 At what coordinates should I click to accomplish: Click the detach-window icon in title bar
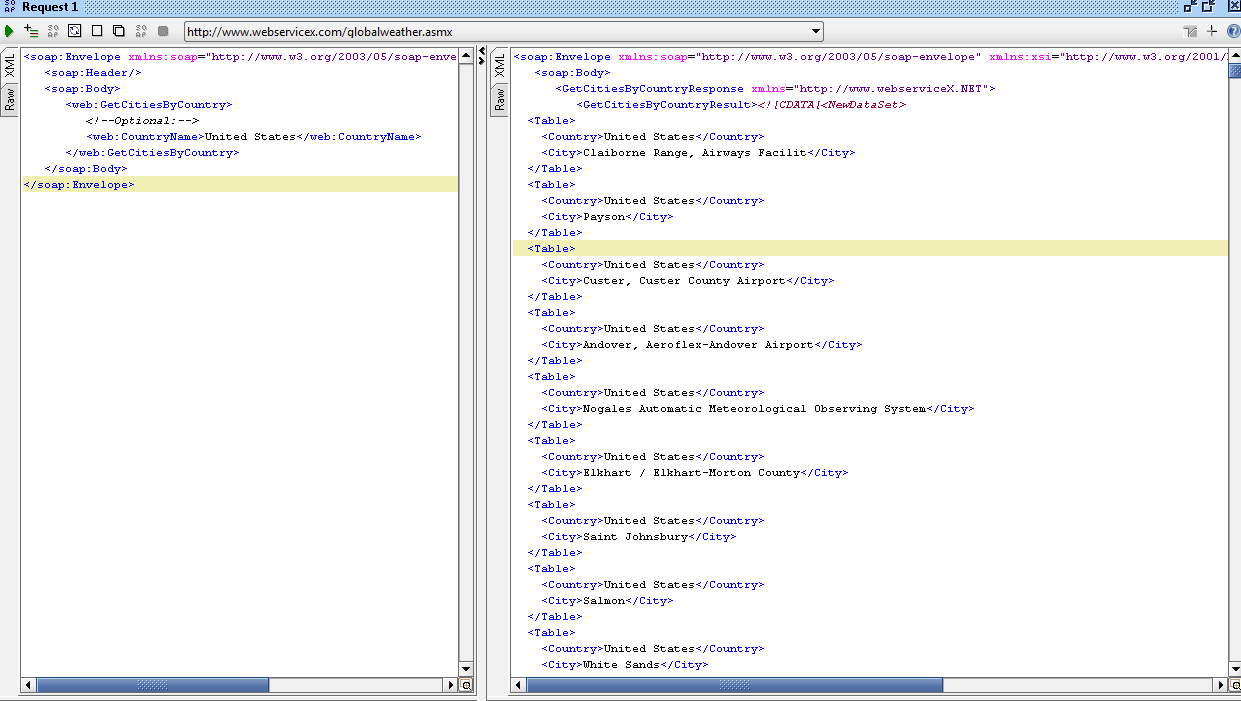[1190, 7]
